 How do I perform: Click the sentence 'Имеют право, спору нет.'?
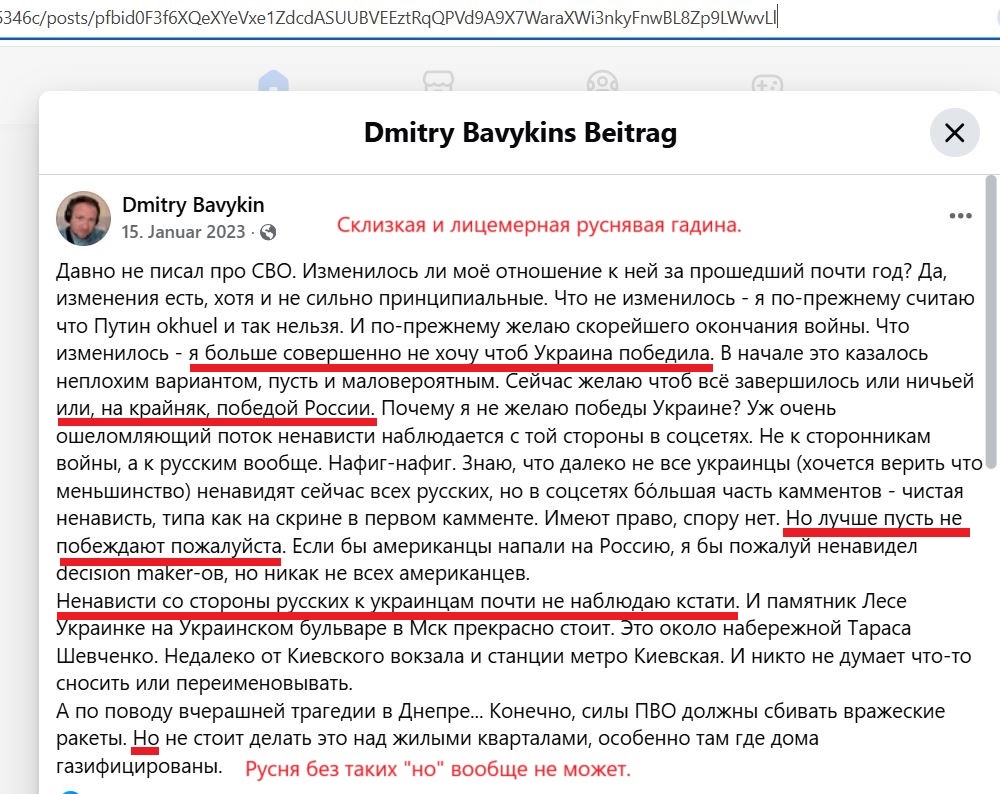click(x=661, y=518)
